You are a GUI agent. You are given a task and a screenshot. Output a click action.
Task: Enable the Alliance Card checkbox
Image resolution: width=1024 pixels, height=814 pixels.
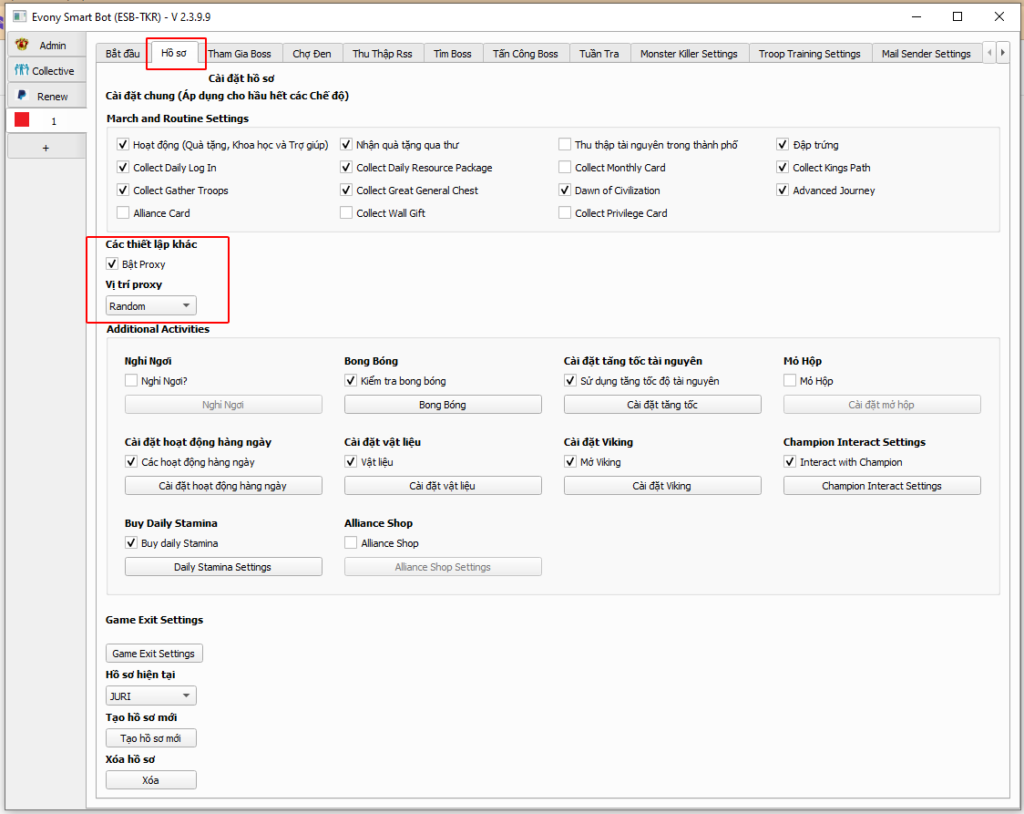point(124,213)
